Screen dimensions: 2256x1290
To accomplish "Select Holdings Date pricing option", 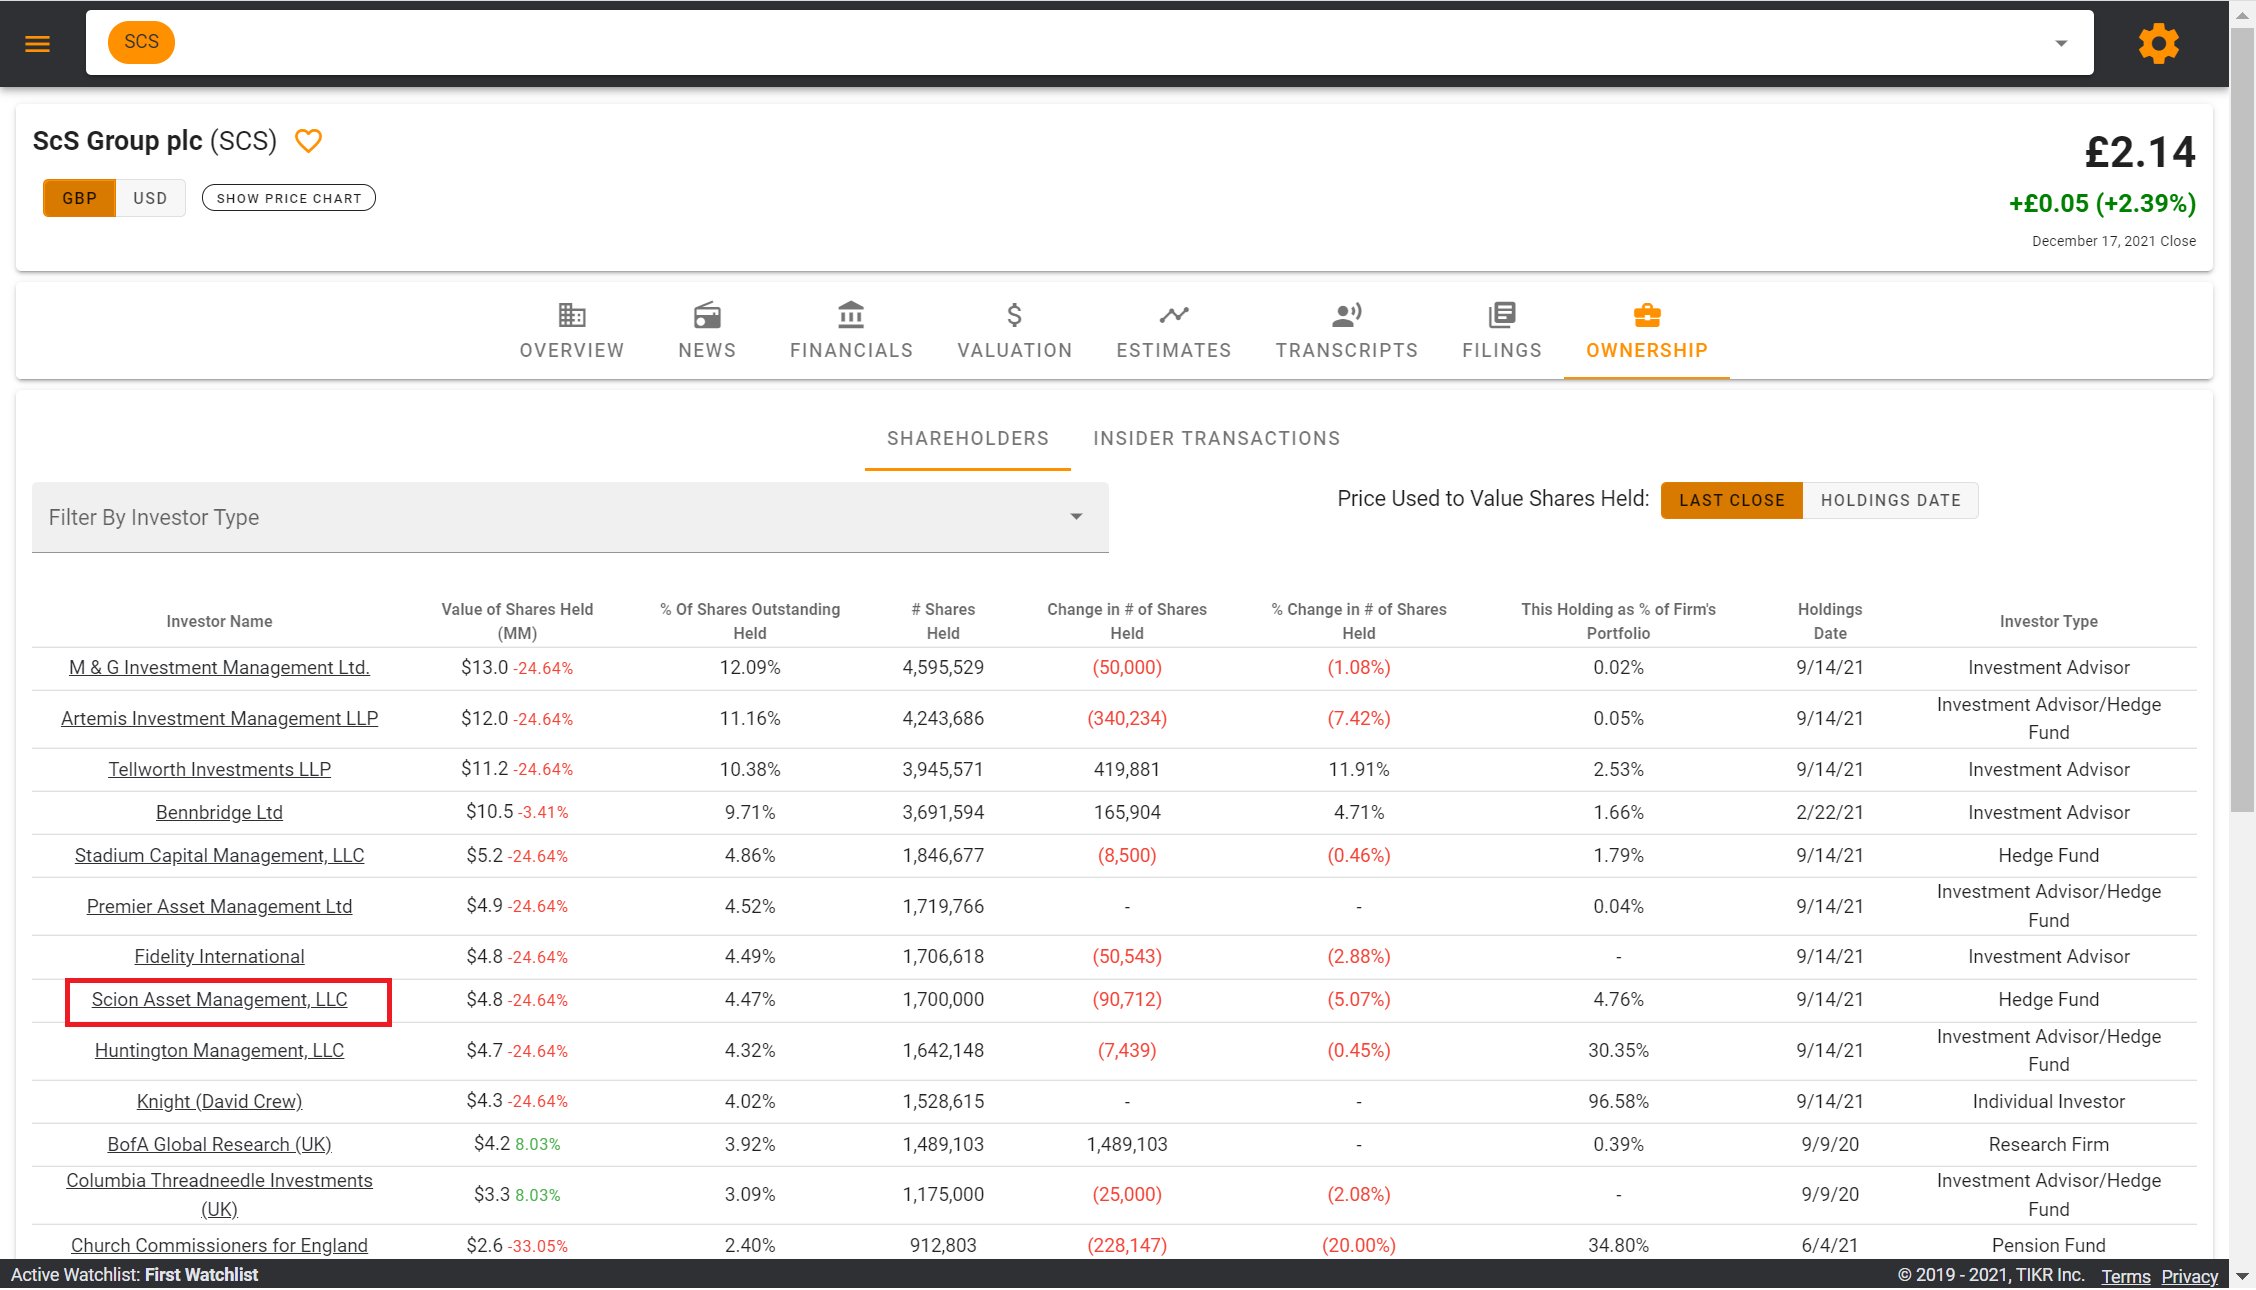I will tap(1890, 500).
